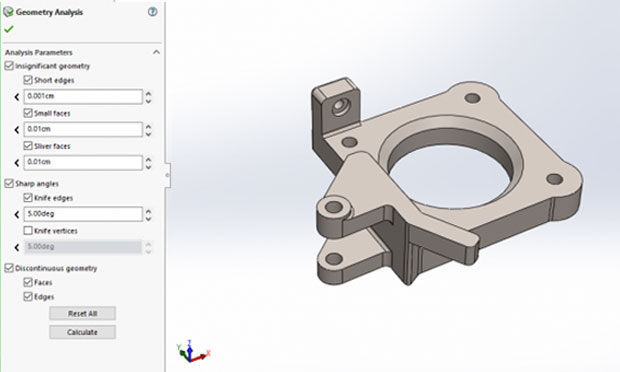Decrease Sliver faces value with down arrow
This screenshot has height=372, width=620.
[x=148, y=166]
